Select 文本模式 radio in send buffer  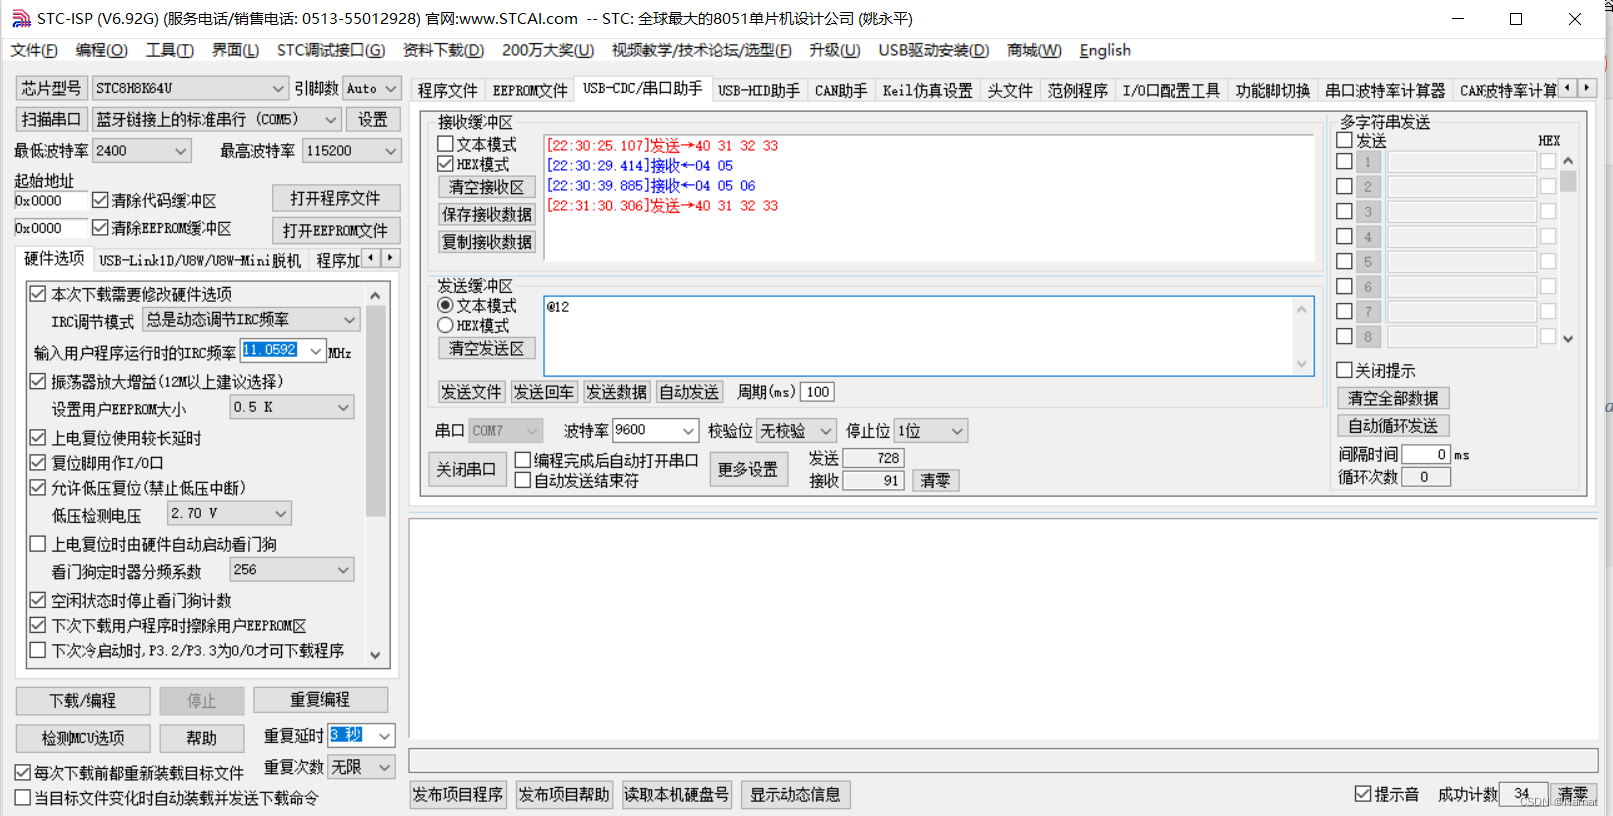pos(446,305)
